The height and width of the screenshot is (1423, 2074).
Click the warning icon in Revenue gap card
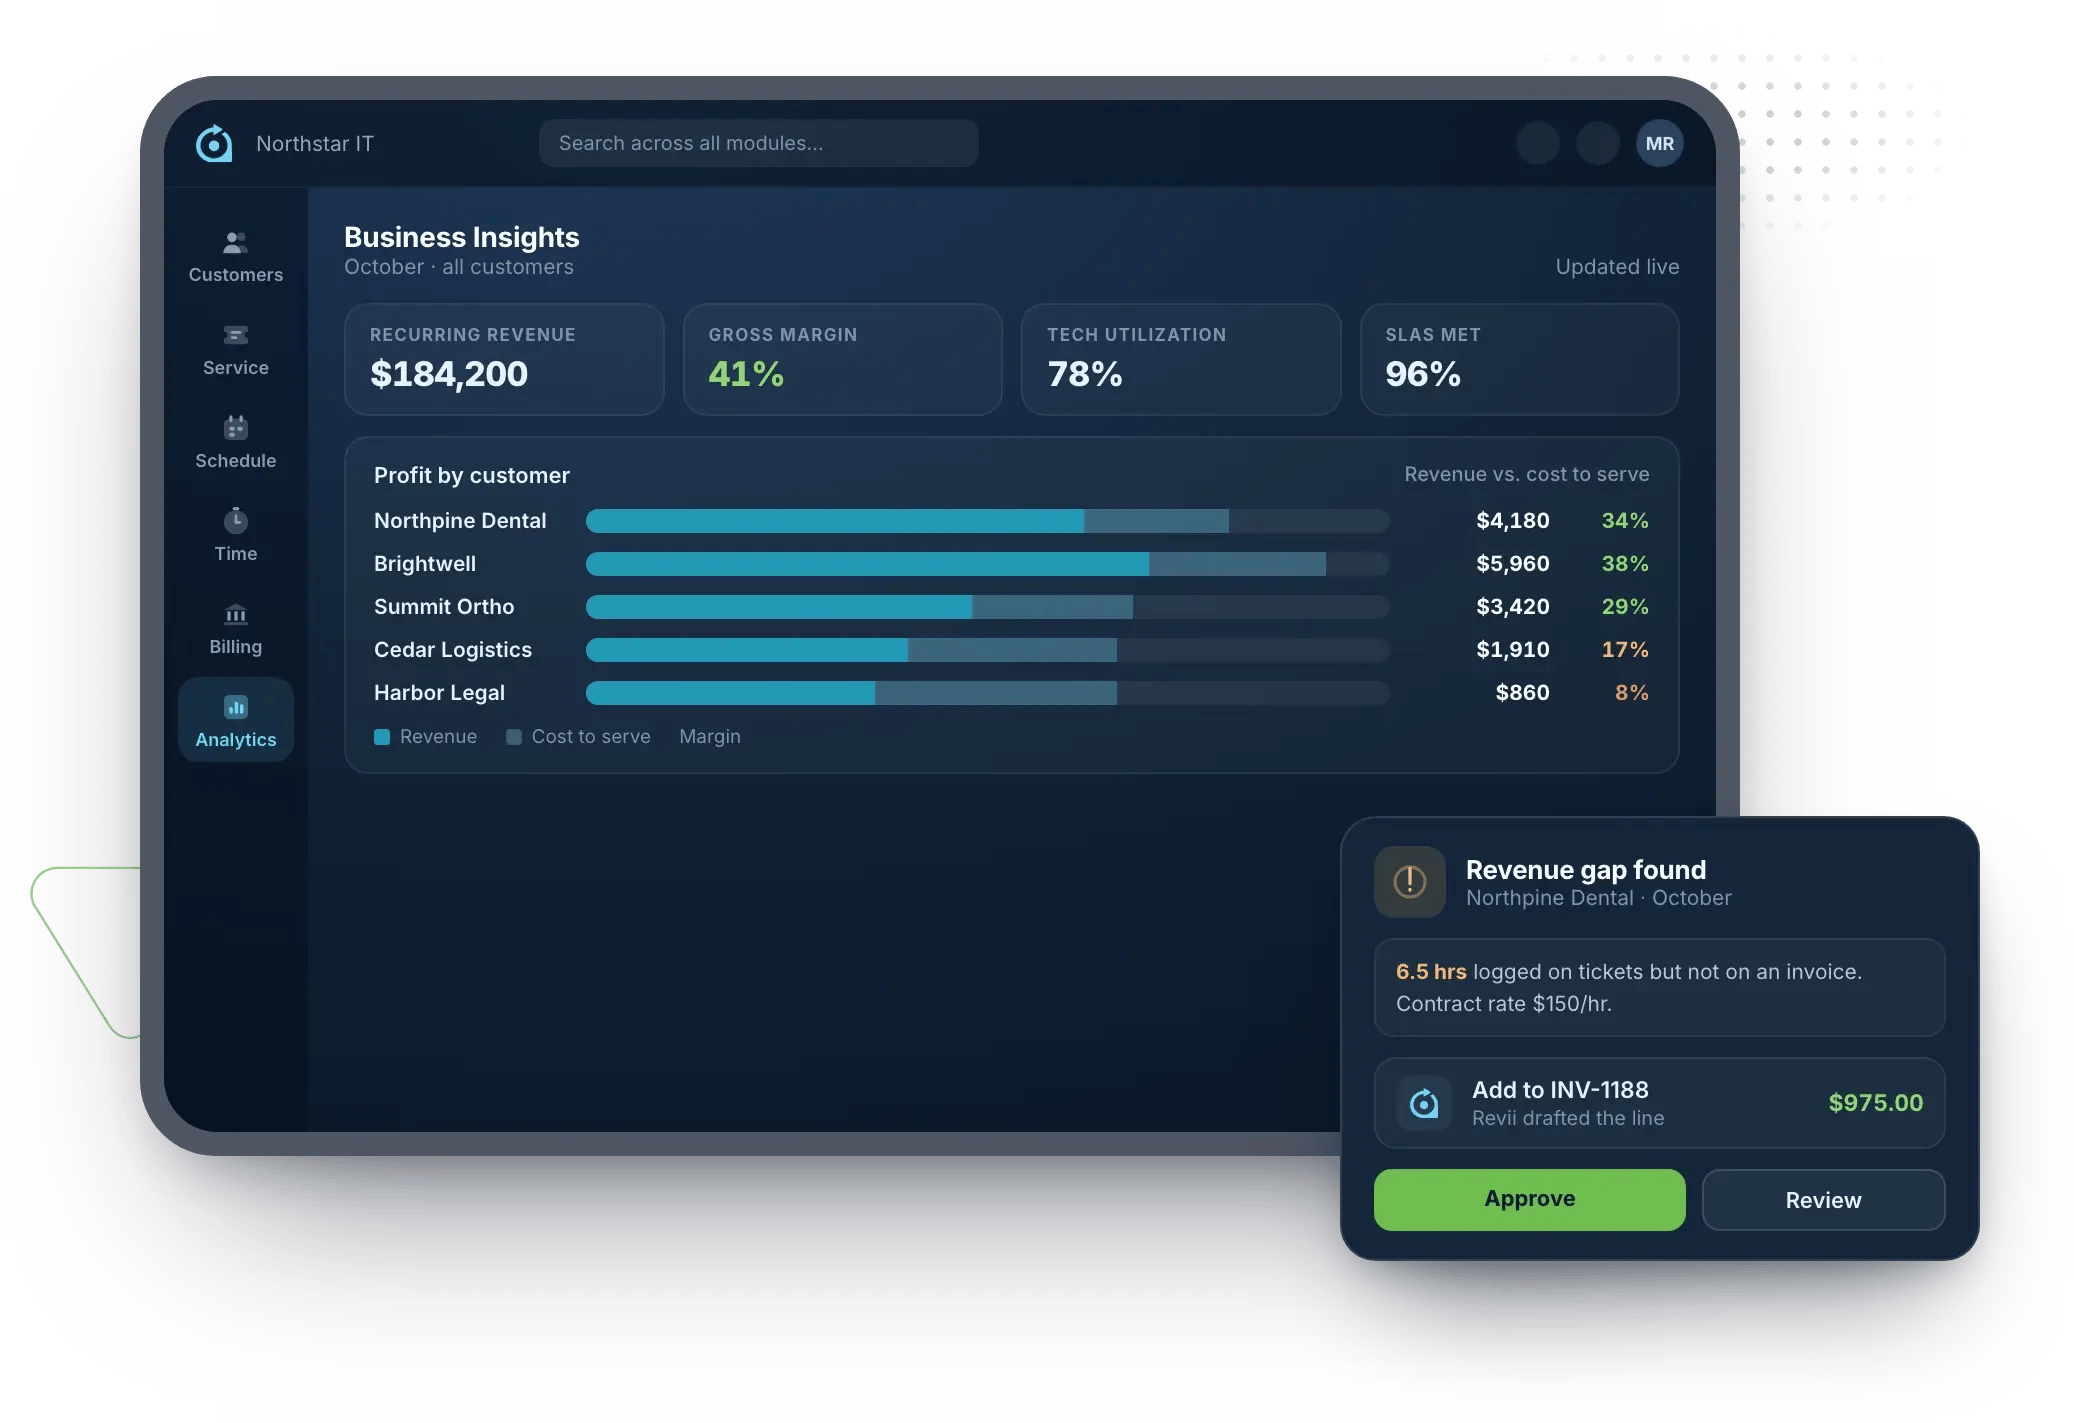click(x=1410, y=882)
